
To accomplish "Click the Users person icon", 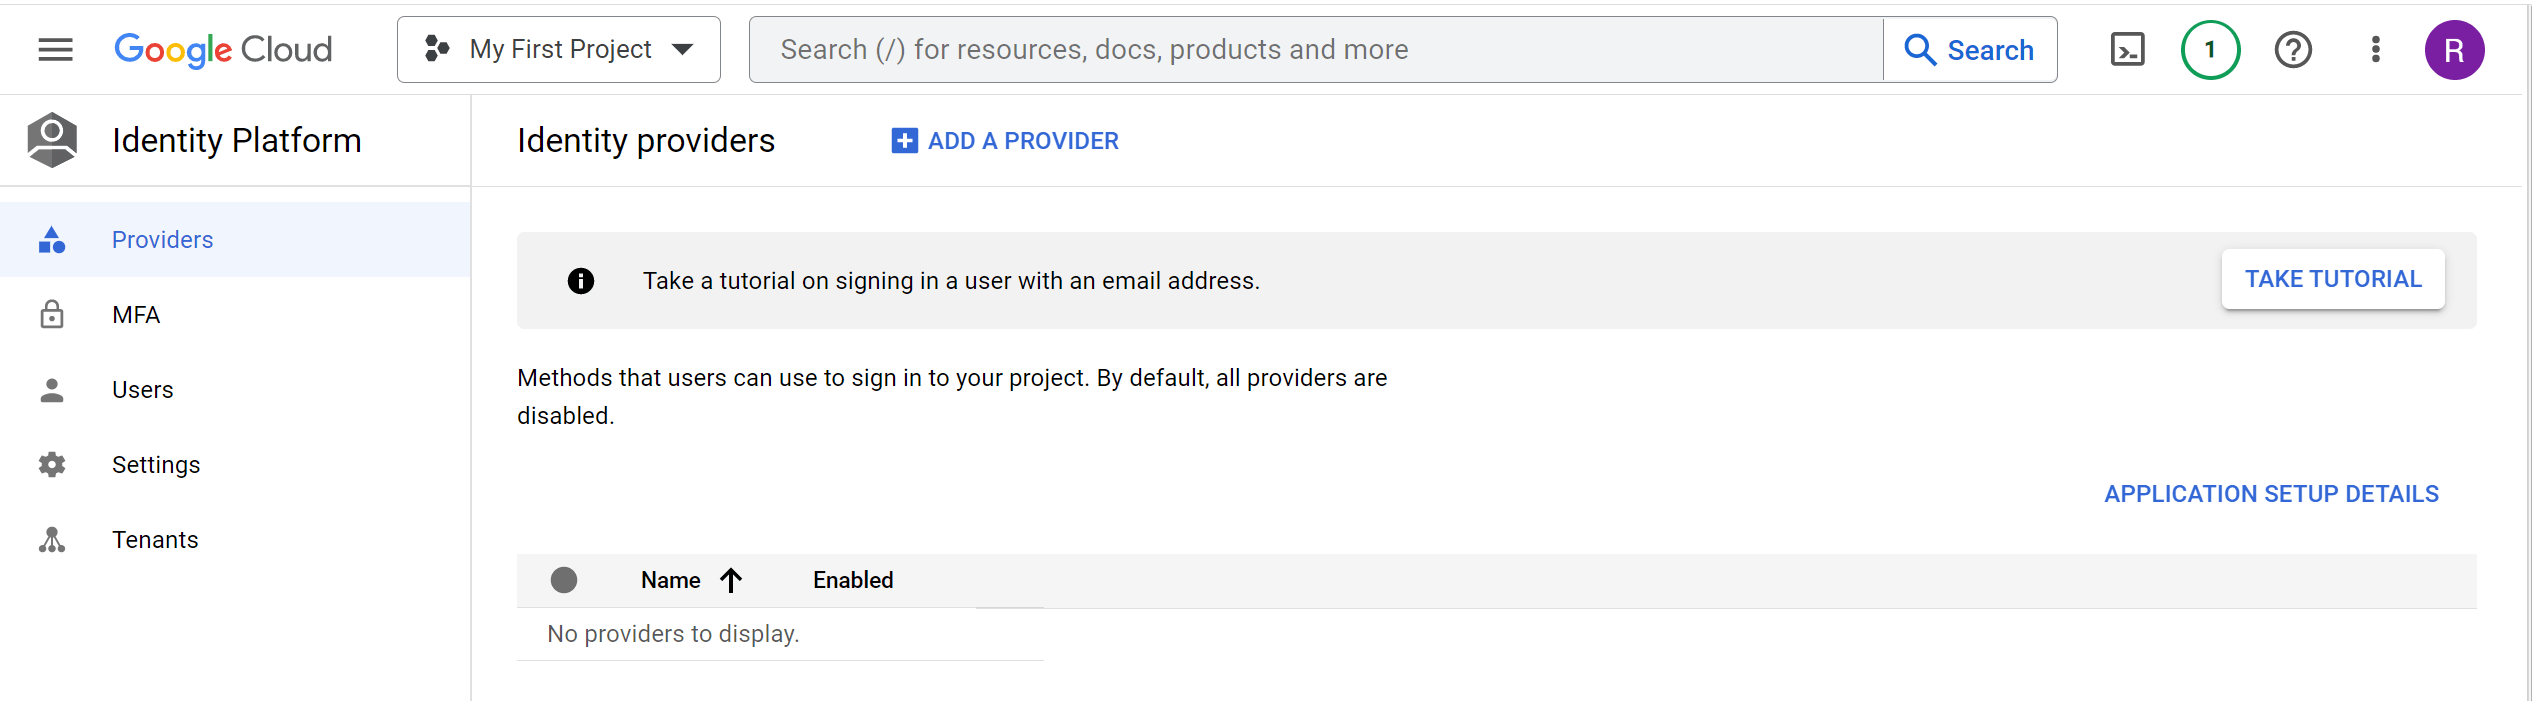I will (x=52, y=390).
